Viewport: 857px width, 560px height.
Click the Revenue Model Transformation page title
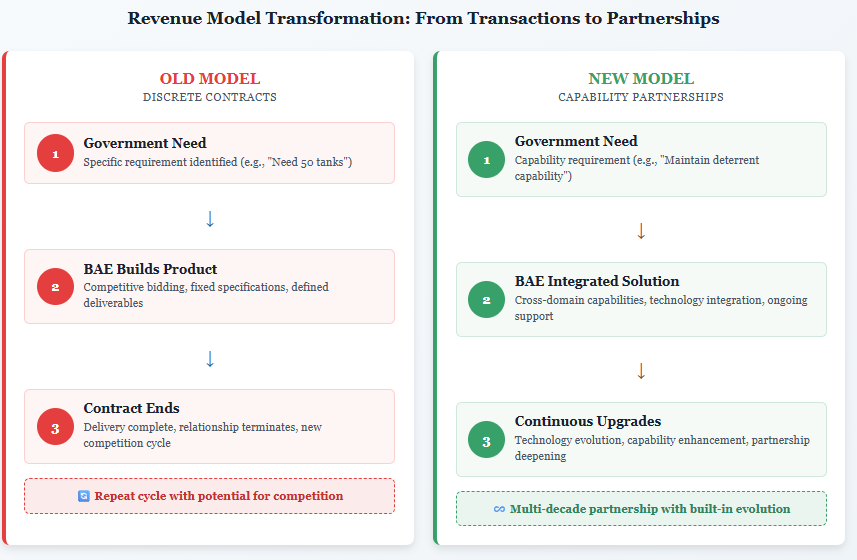tap(424, 19)
